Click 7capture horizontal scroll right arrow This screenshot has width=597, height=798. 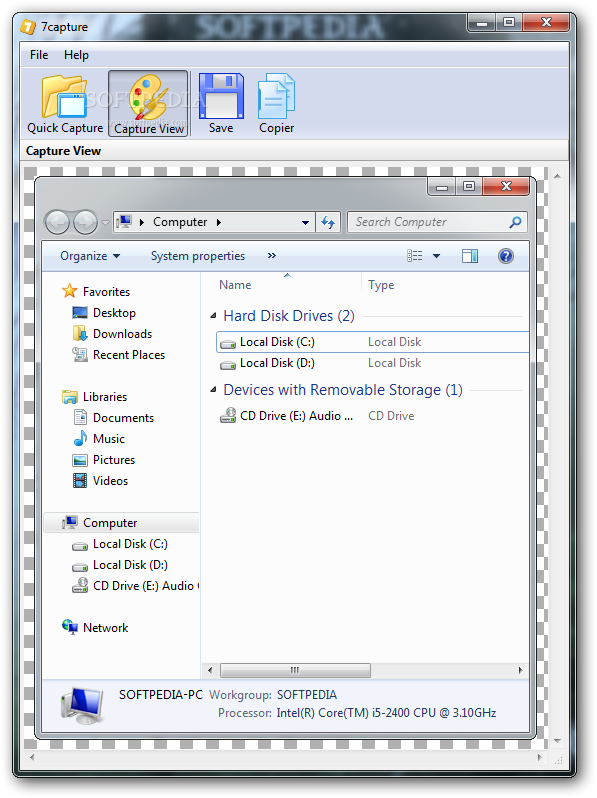[540, 757]
